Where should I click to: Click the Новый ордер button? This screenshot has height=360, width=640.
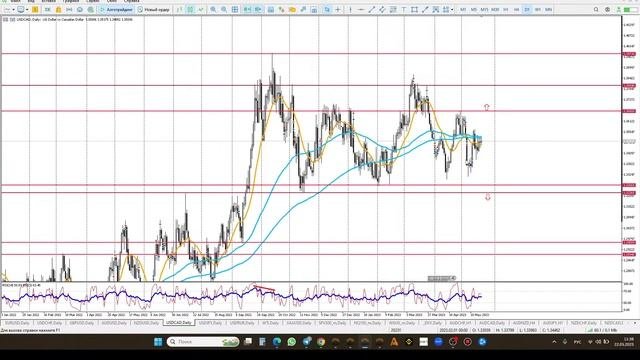(154, 9)
